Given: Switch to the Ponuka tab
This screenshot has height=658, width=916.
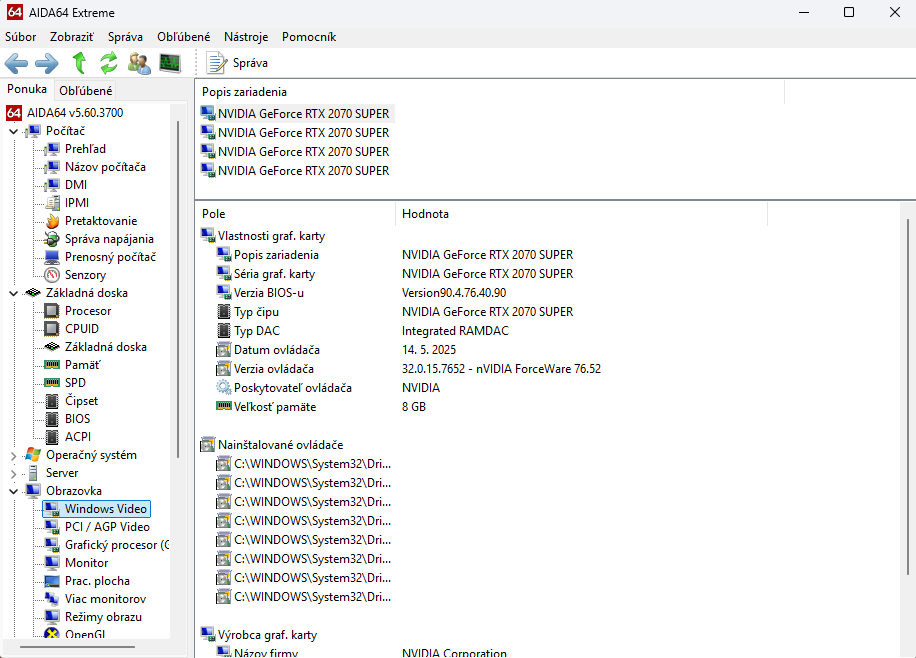Looking at the screenshot, I should coord(27,89).
